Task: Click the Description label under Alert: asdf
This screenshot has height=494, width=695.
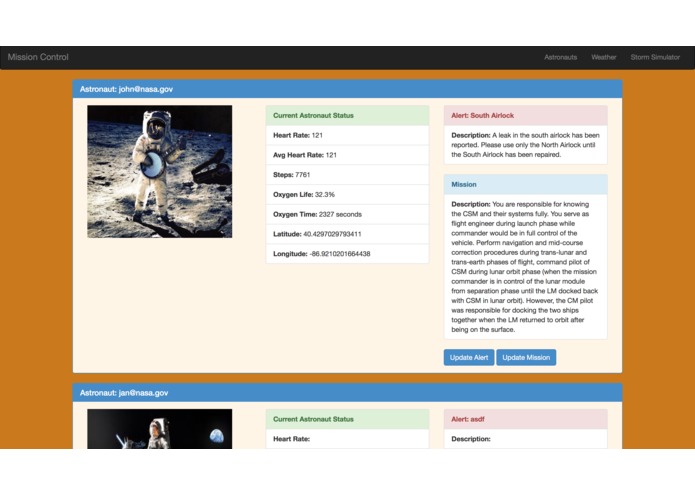Action: pyautogui.click(x=471, y=439)
